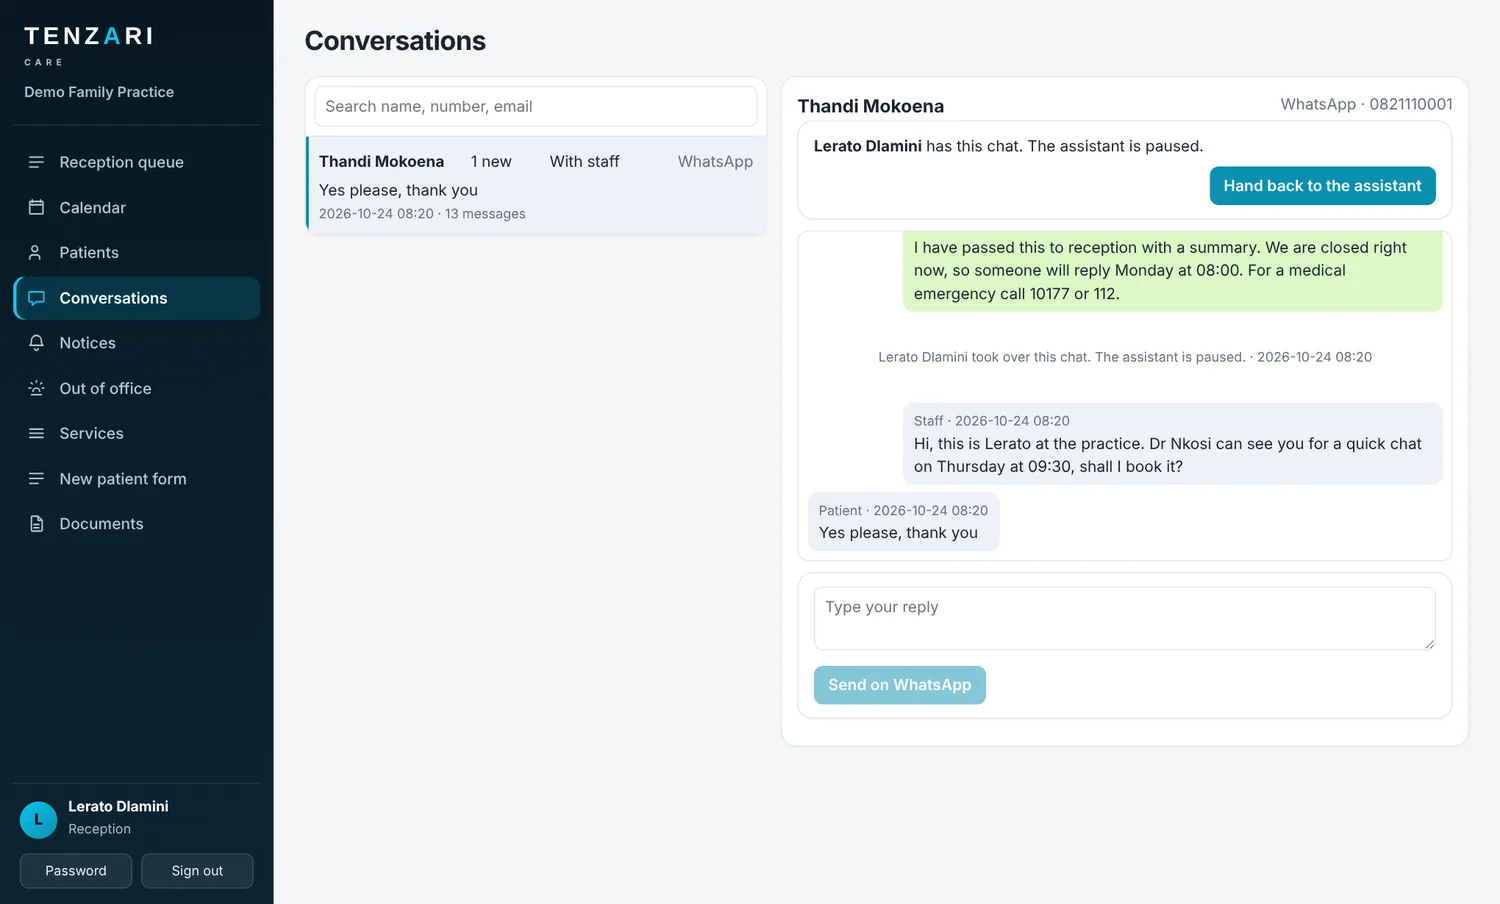Click the Documents file icon
1500x904 pixels.
tap(36, 524)
